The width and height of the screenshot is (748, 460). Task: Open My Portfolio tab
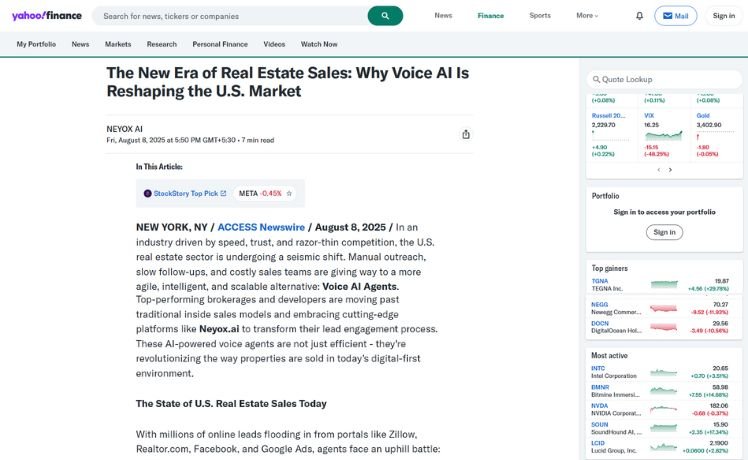(36, 44)
